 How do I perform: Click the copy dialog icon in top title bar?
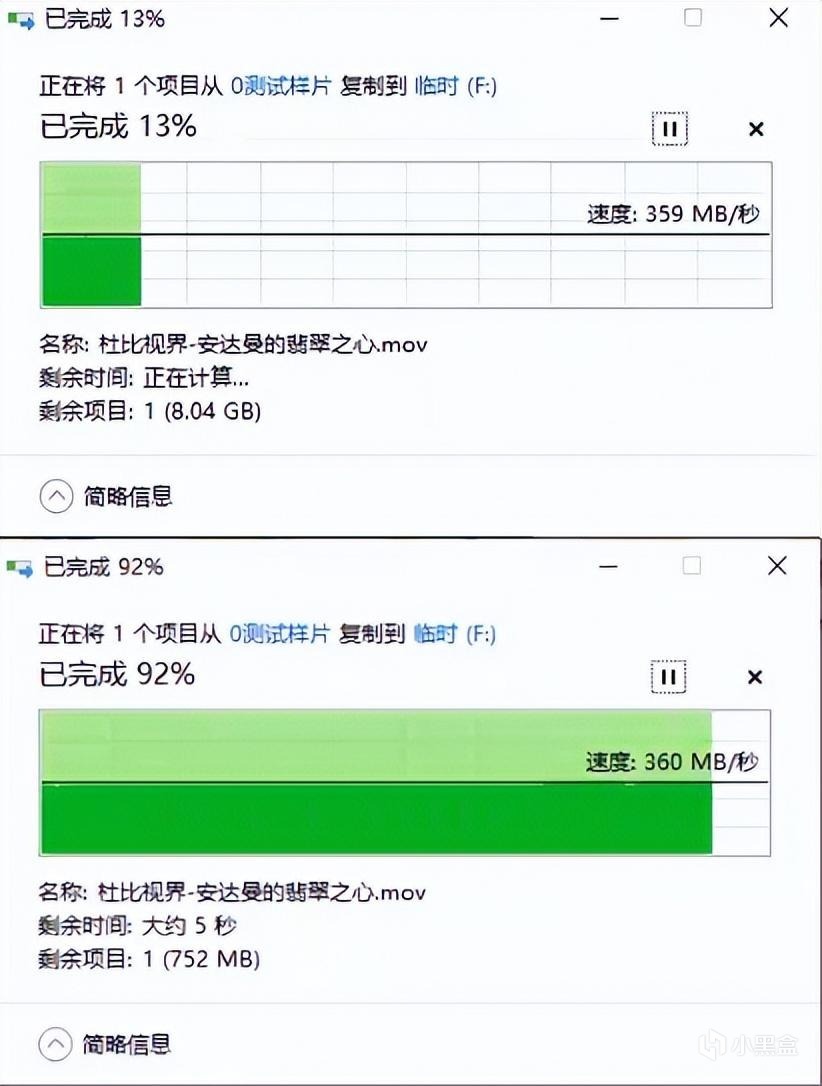coord(20,17)
